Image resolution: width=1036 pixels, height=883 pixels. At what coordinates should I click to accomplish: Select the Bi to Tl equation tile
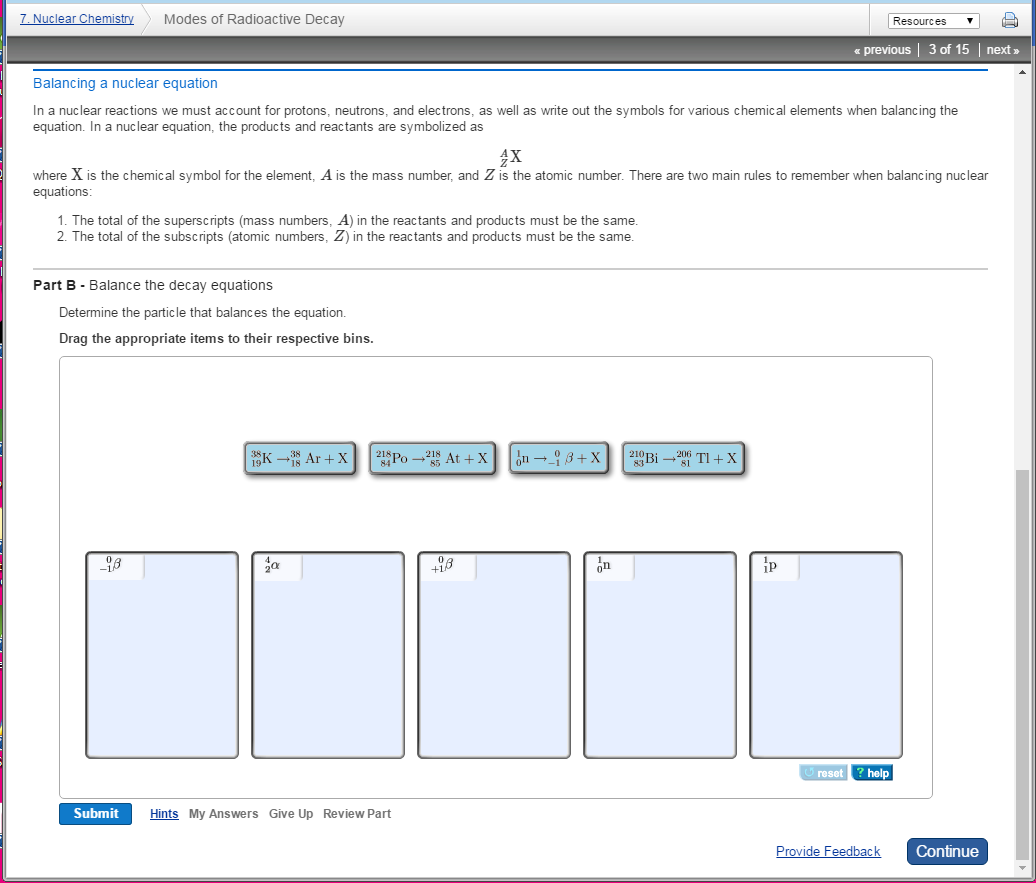click(x=683, y=459)
